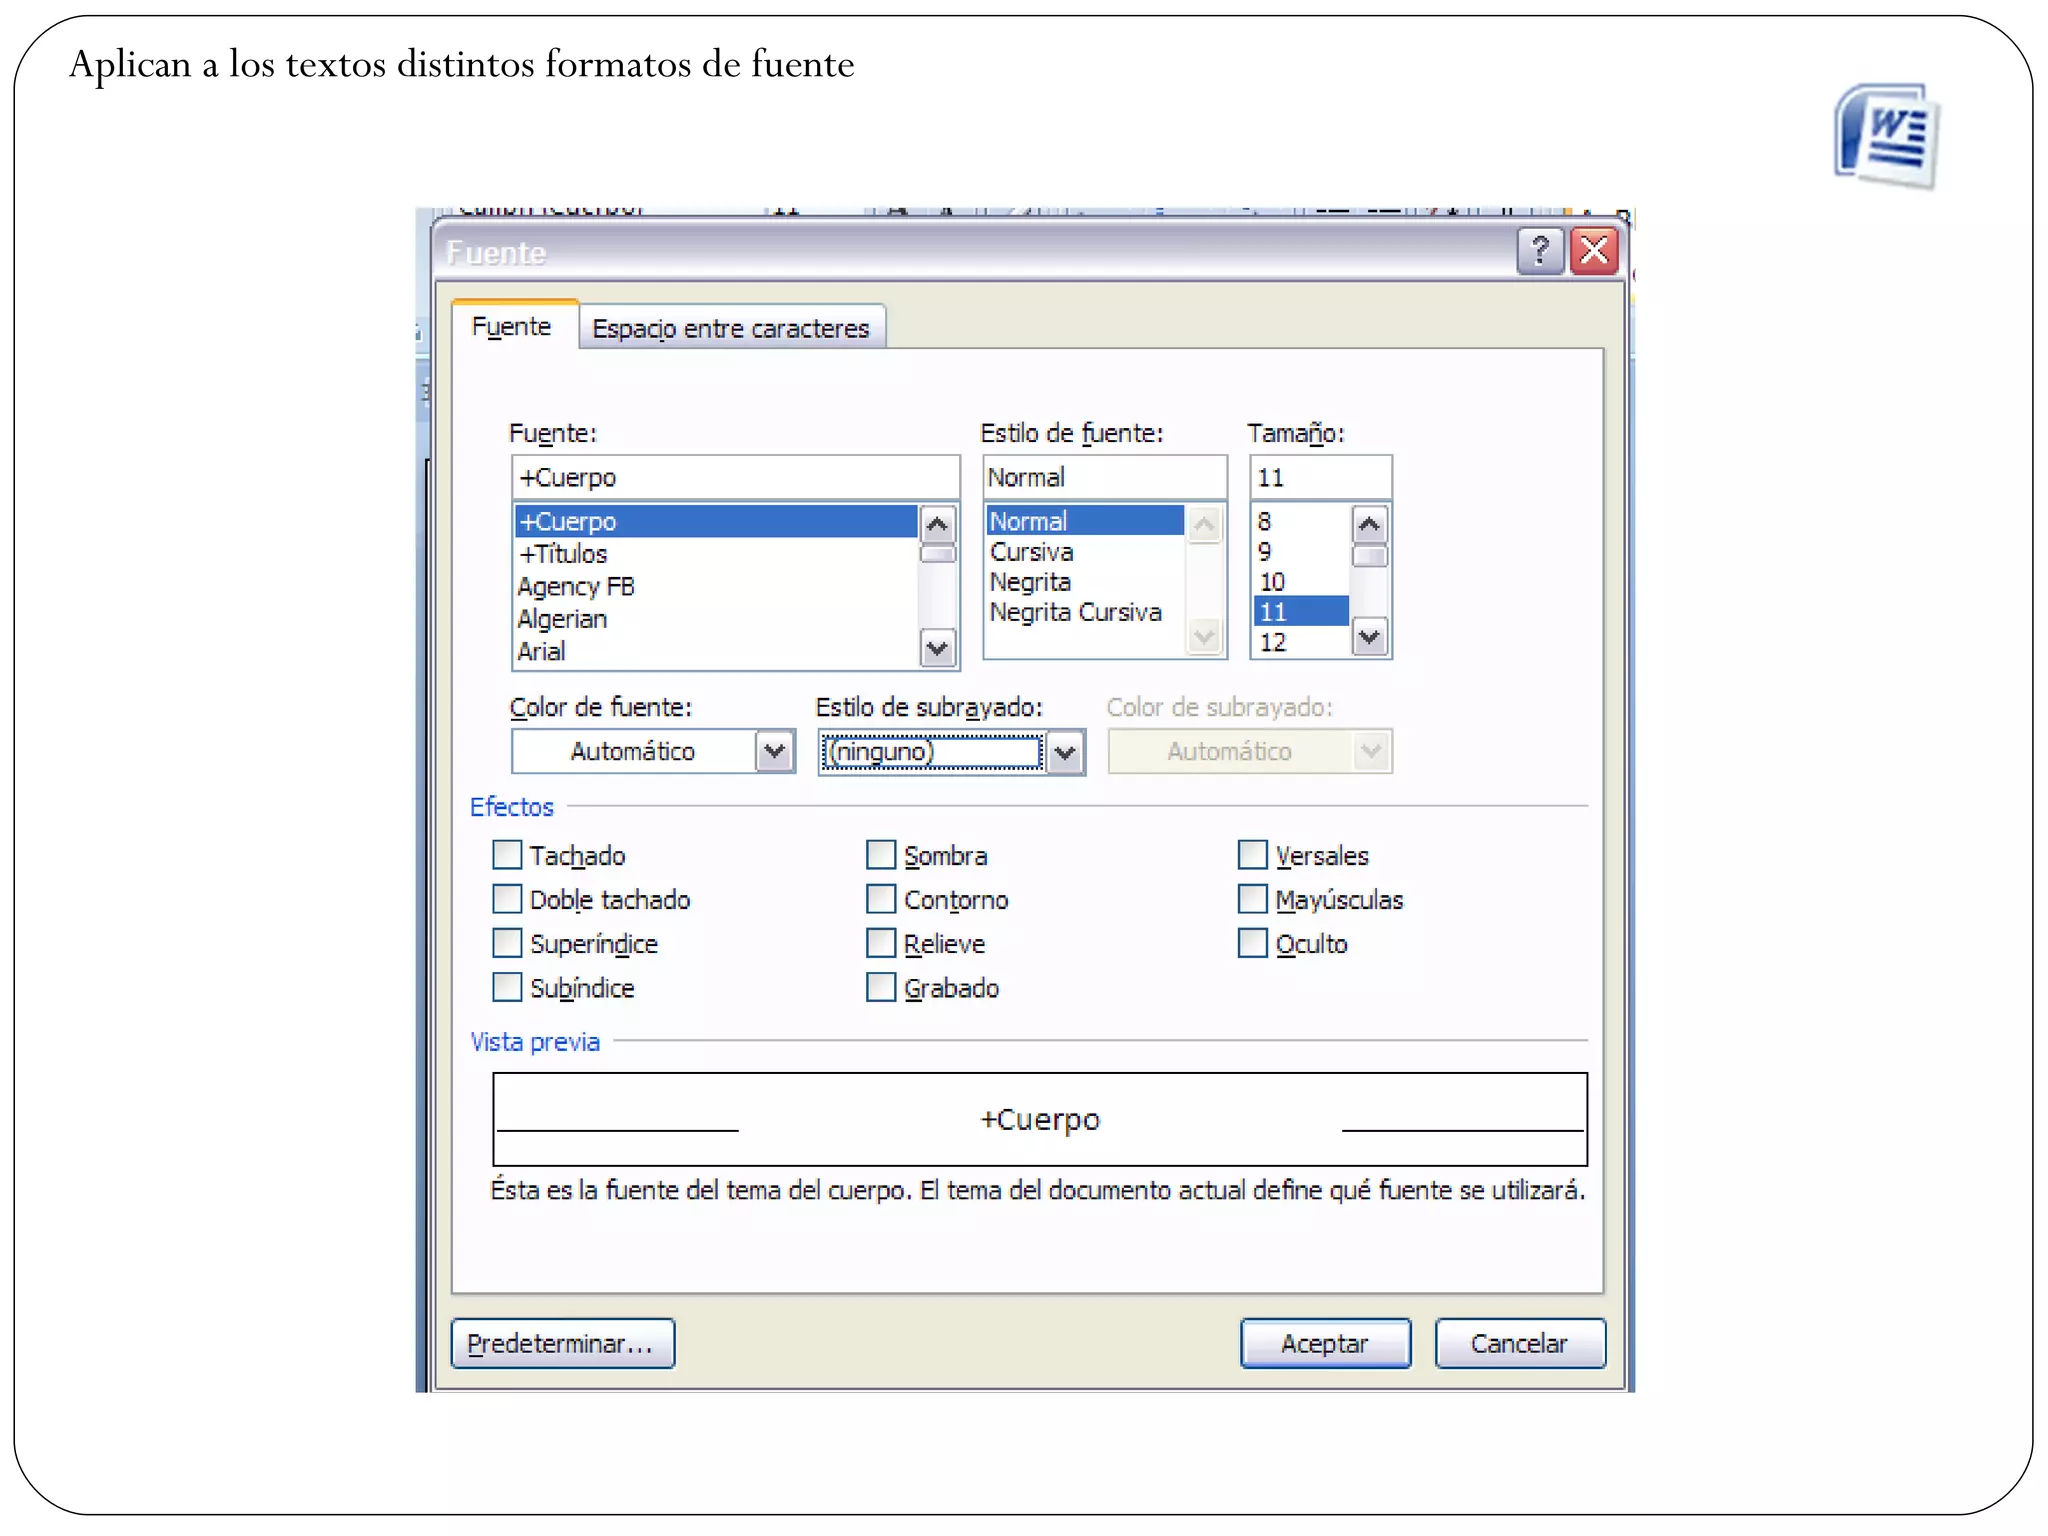Close the Fuente dialog with red X
This screenshot has width=2048, height=1536.
(x=1595, y=251)
